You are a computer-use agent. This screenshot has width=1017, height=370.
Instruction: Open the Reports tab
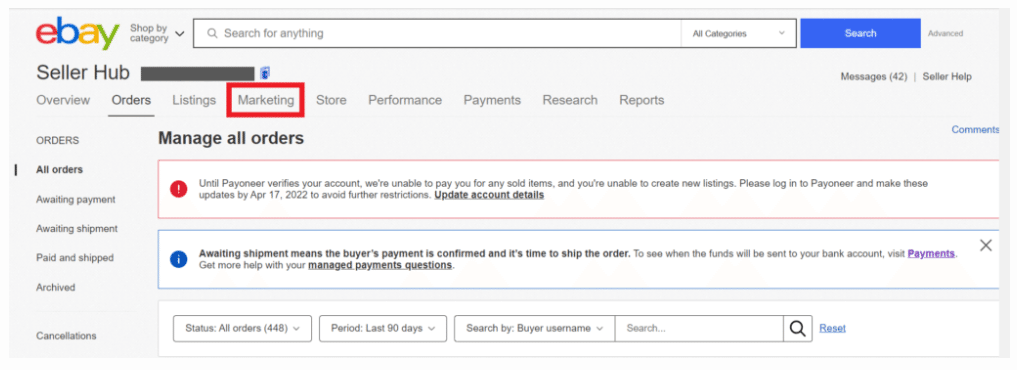point(641,100)
